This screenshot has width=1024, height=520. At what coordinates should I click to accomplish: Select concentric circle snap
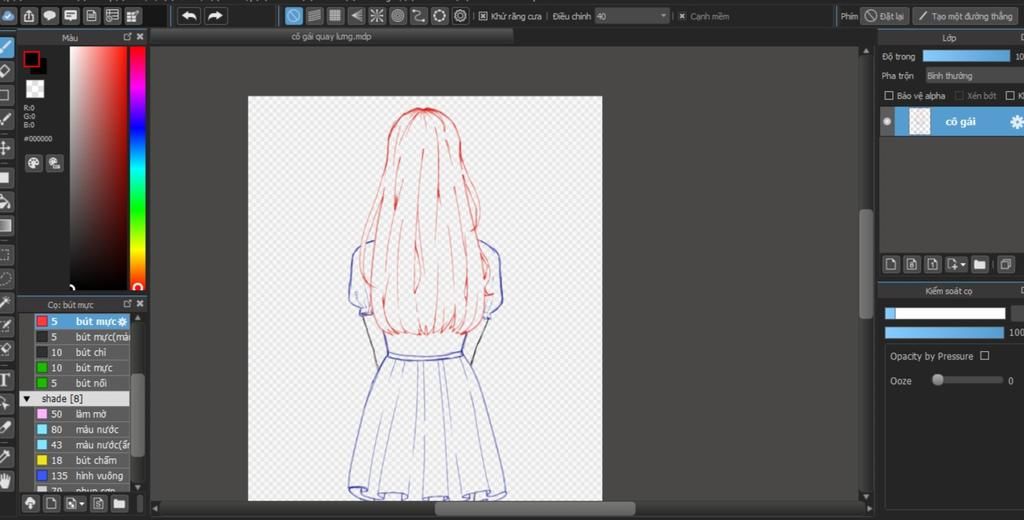point(398,16)
